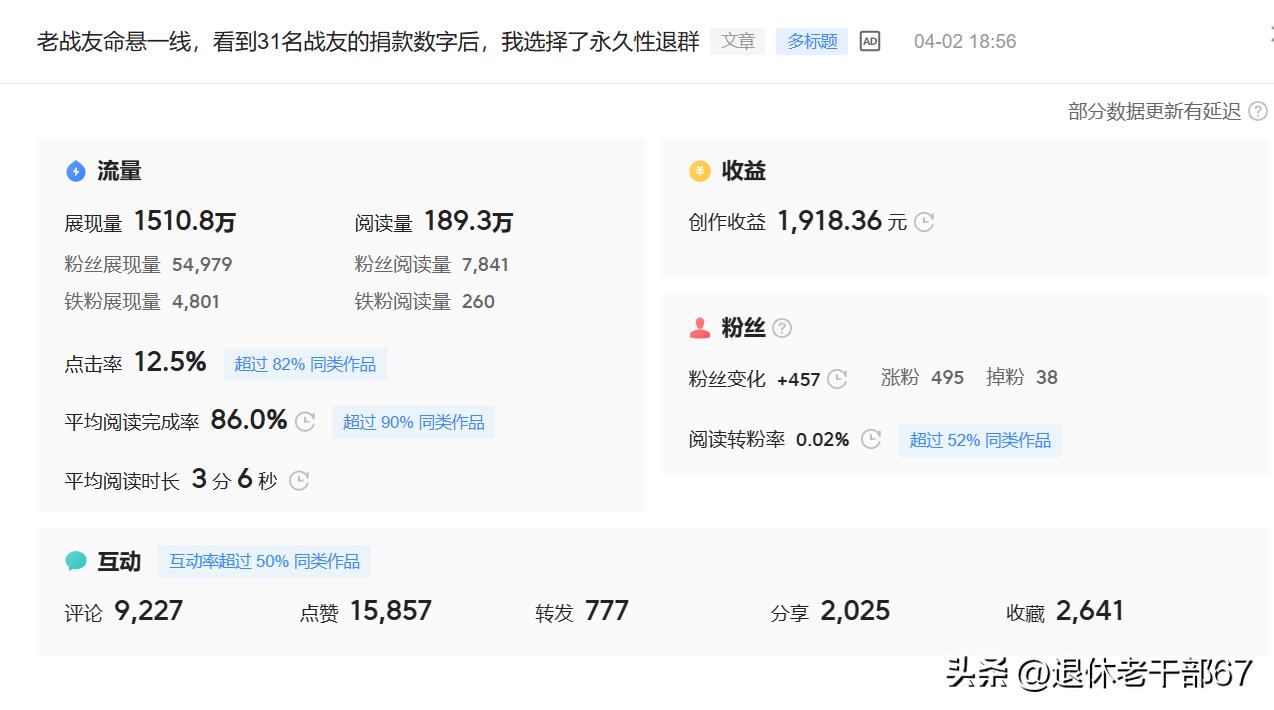
Task: Click the AD label icon beside the title
Action: 868,41
